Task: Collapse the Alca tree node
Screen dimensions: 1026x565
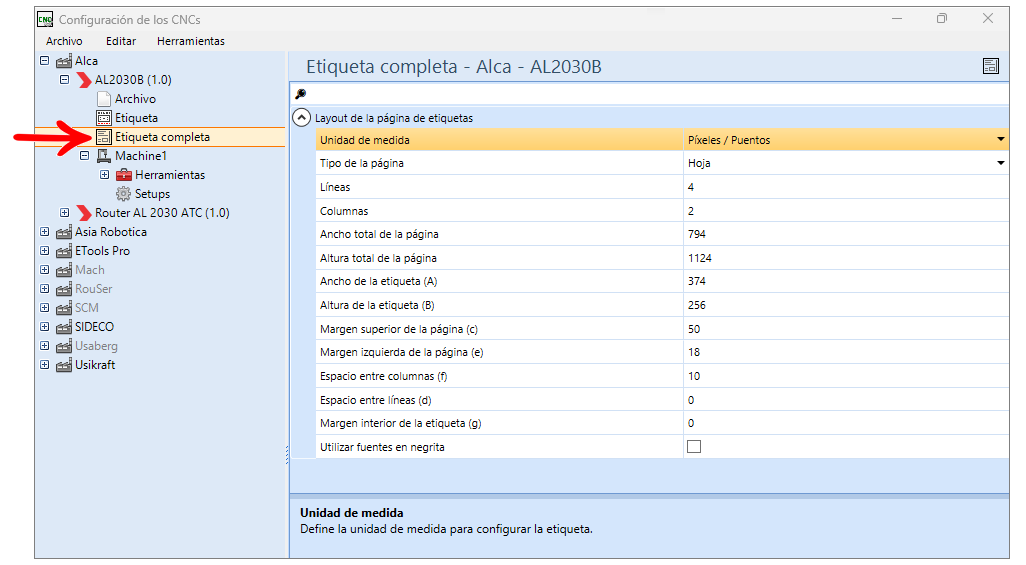Action: (44, 61)
